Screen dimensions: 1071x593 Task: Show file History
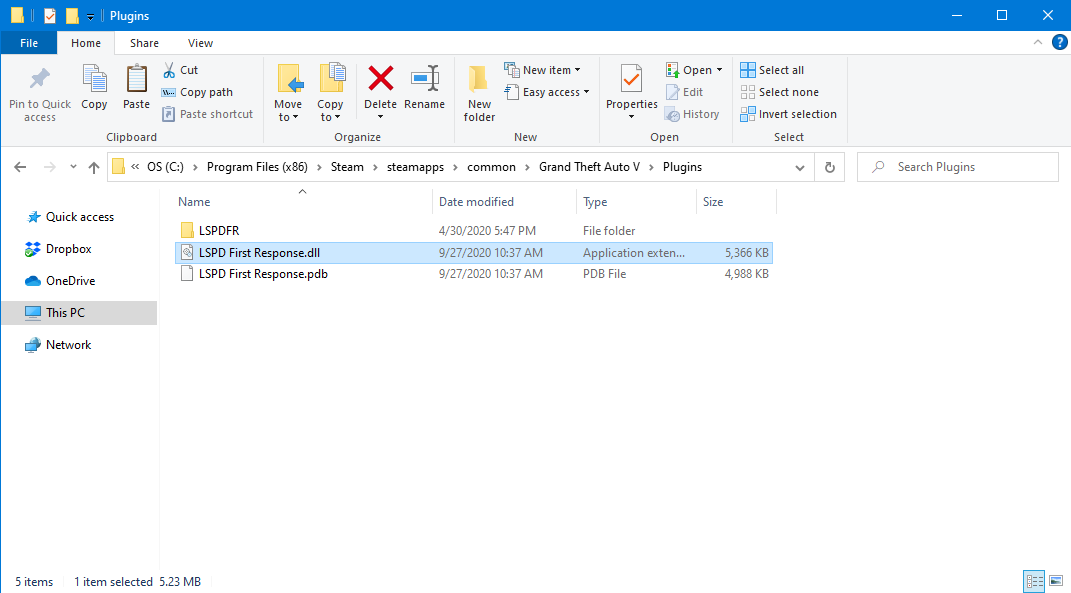[x=692, y=114]
